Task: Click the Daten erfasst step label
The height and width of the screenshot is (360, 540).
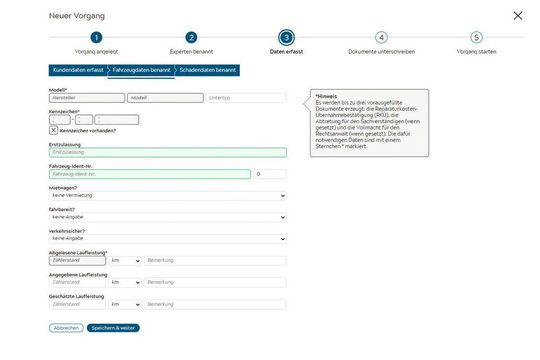Action: click(286, 52)
